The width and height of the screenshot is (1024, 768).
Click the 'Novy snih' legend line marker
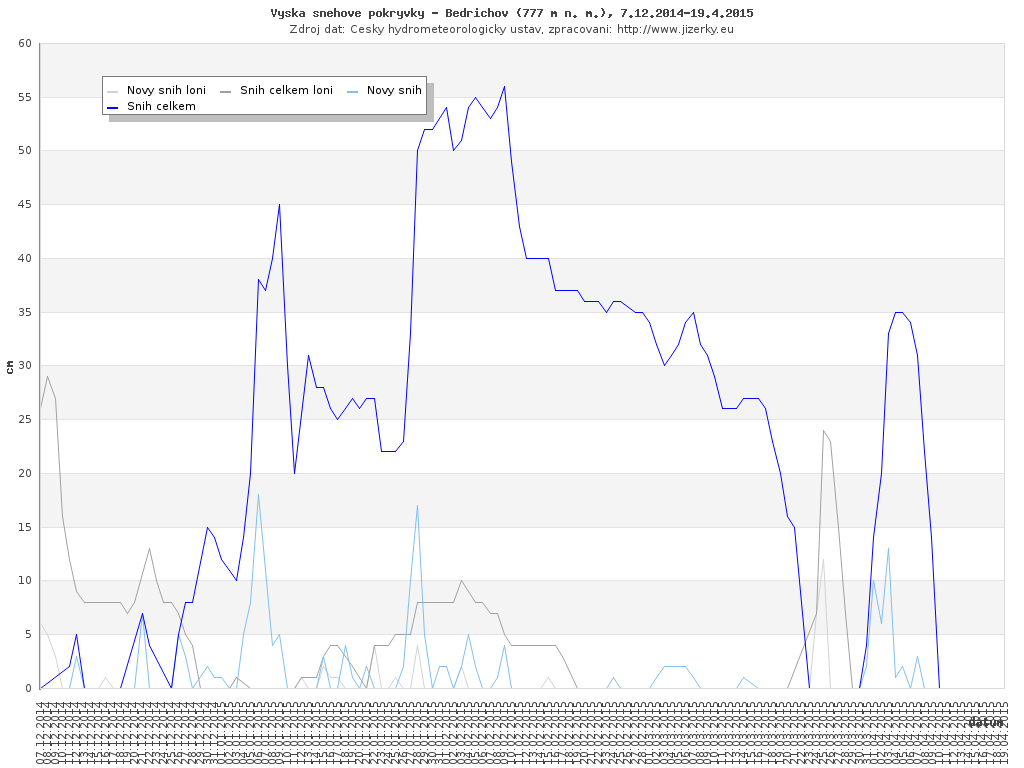tap(353, 91)
